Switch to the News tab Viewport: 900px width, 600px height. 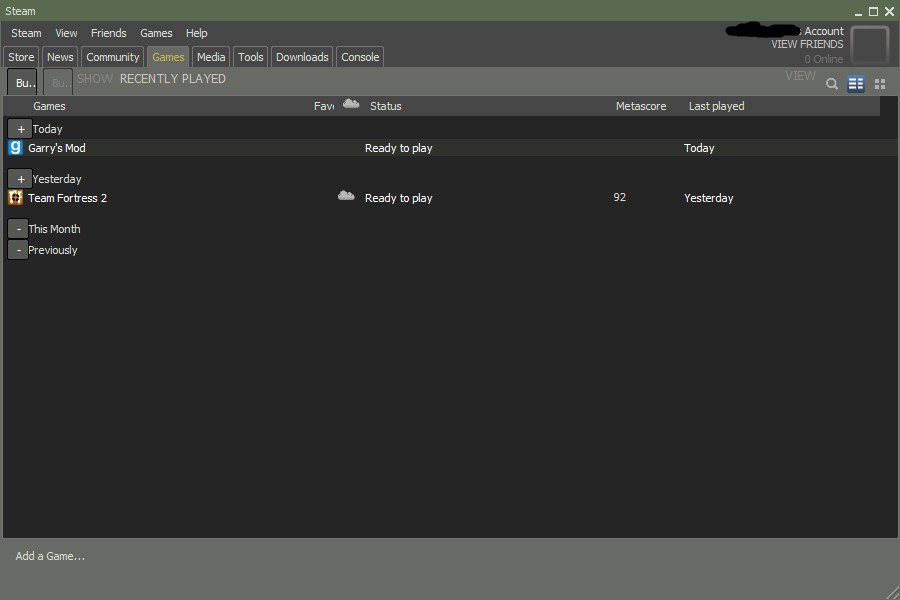[x=60, y=57]
